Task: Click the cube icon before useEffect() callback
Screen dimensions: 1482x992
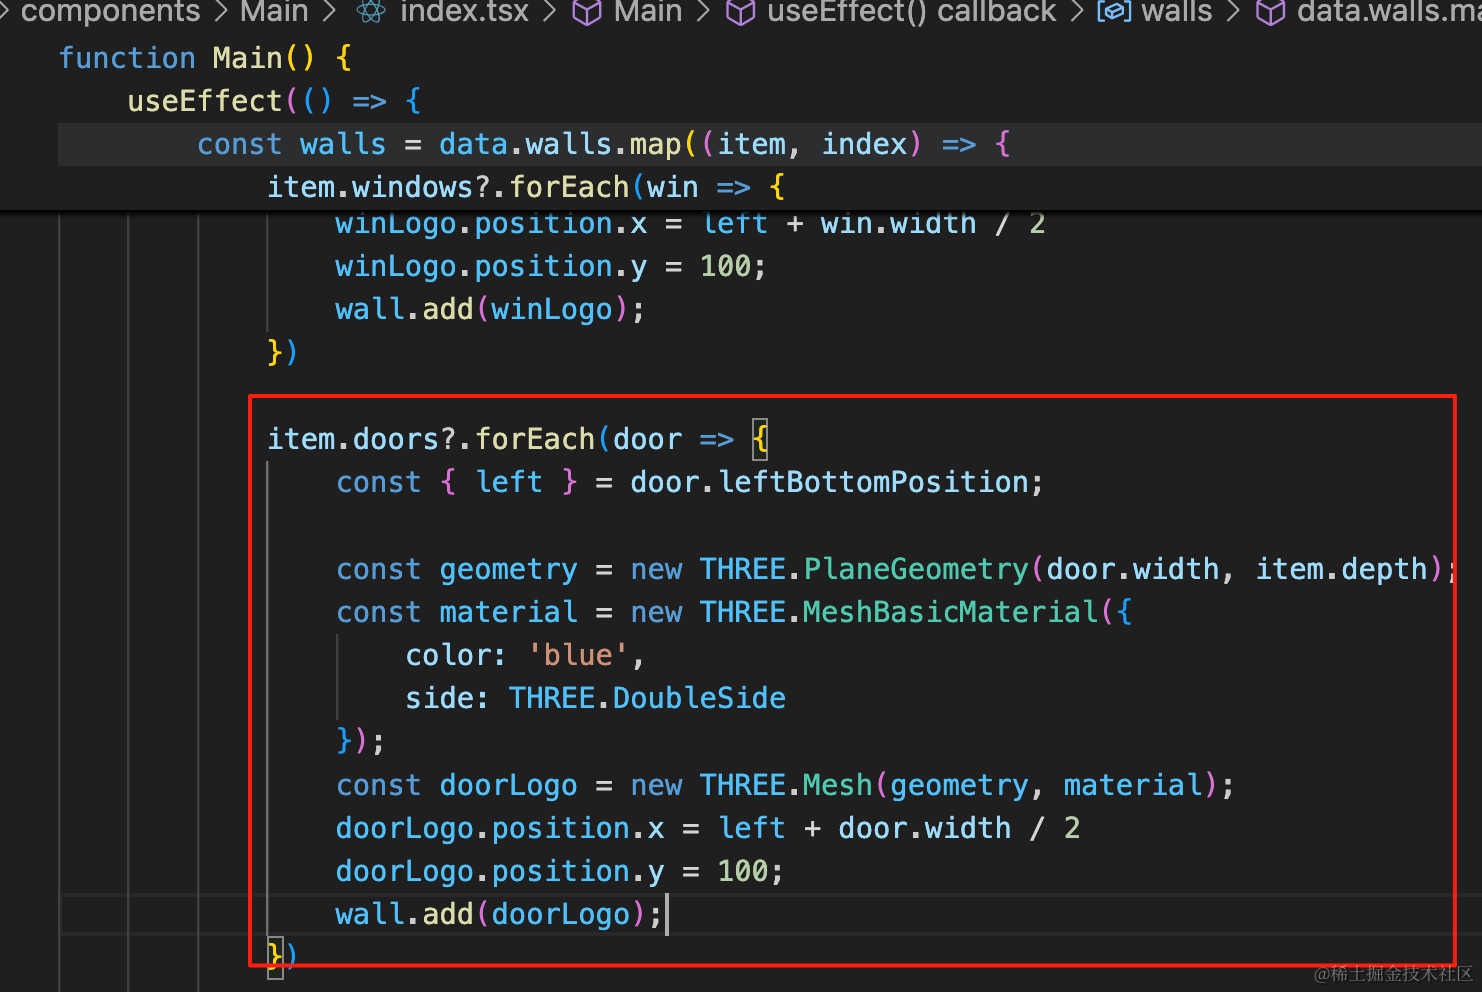Action: click(740, 12)
